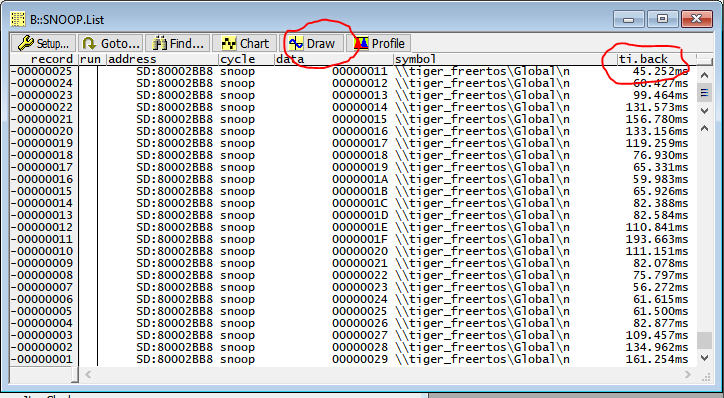Viewport: 724px width, 398px height.
Task: Click time value 45.252ms
Action: (660, 71)
